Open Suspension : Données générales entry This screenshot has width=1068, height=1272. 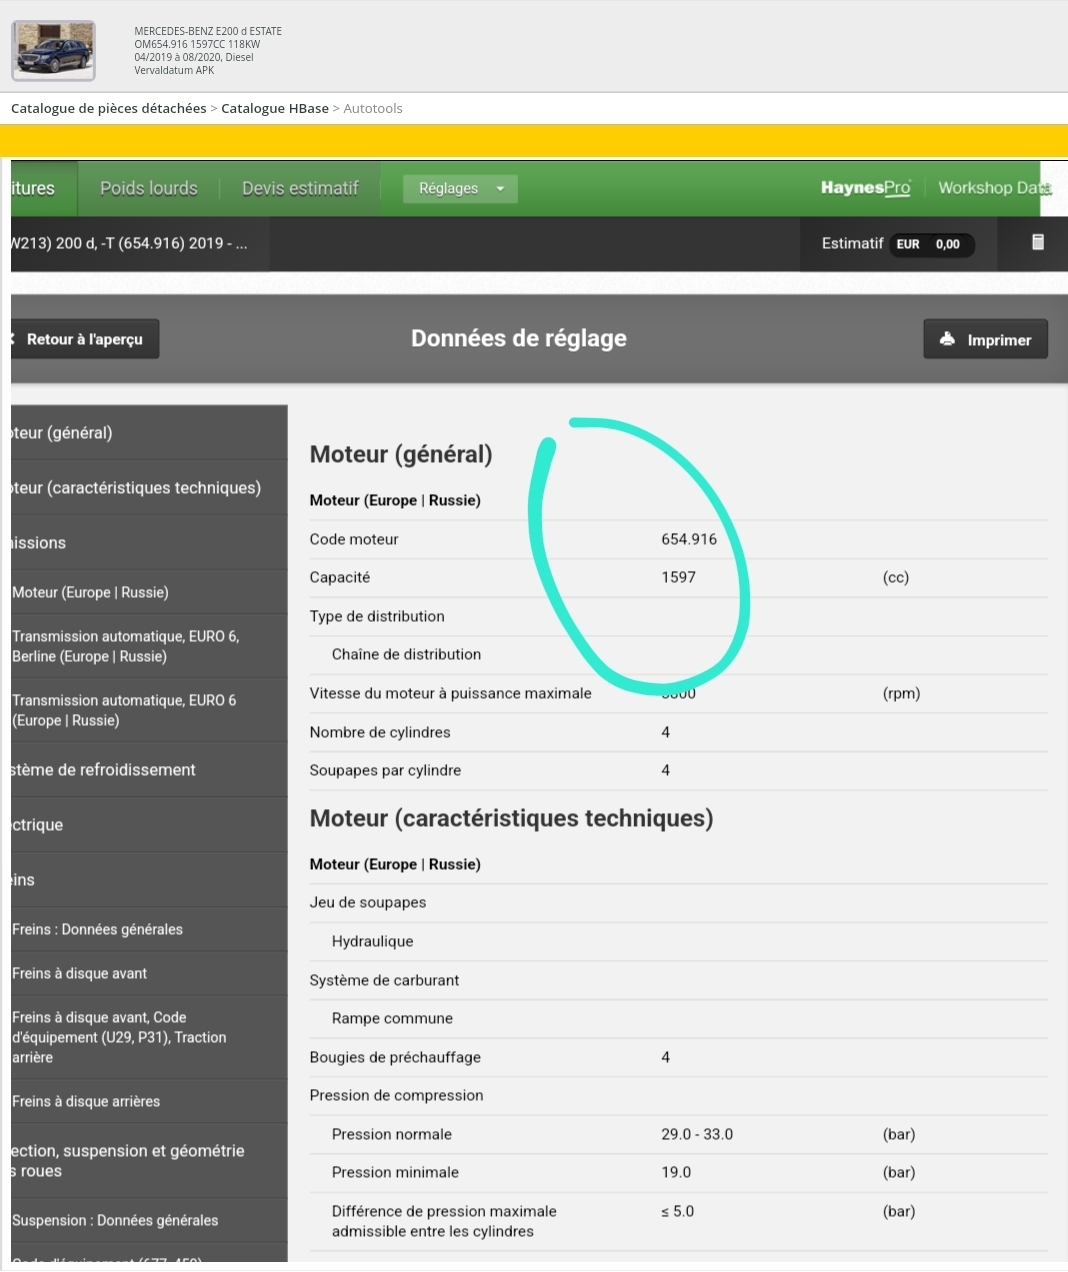click(x=149, y=1220)
